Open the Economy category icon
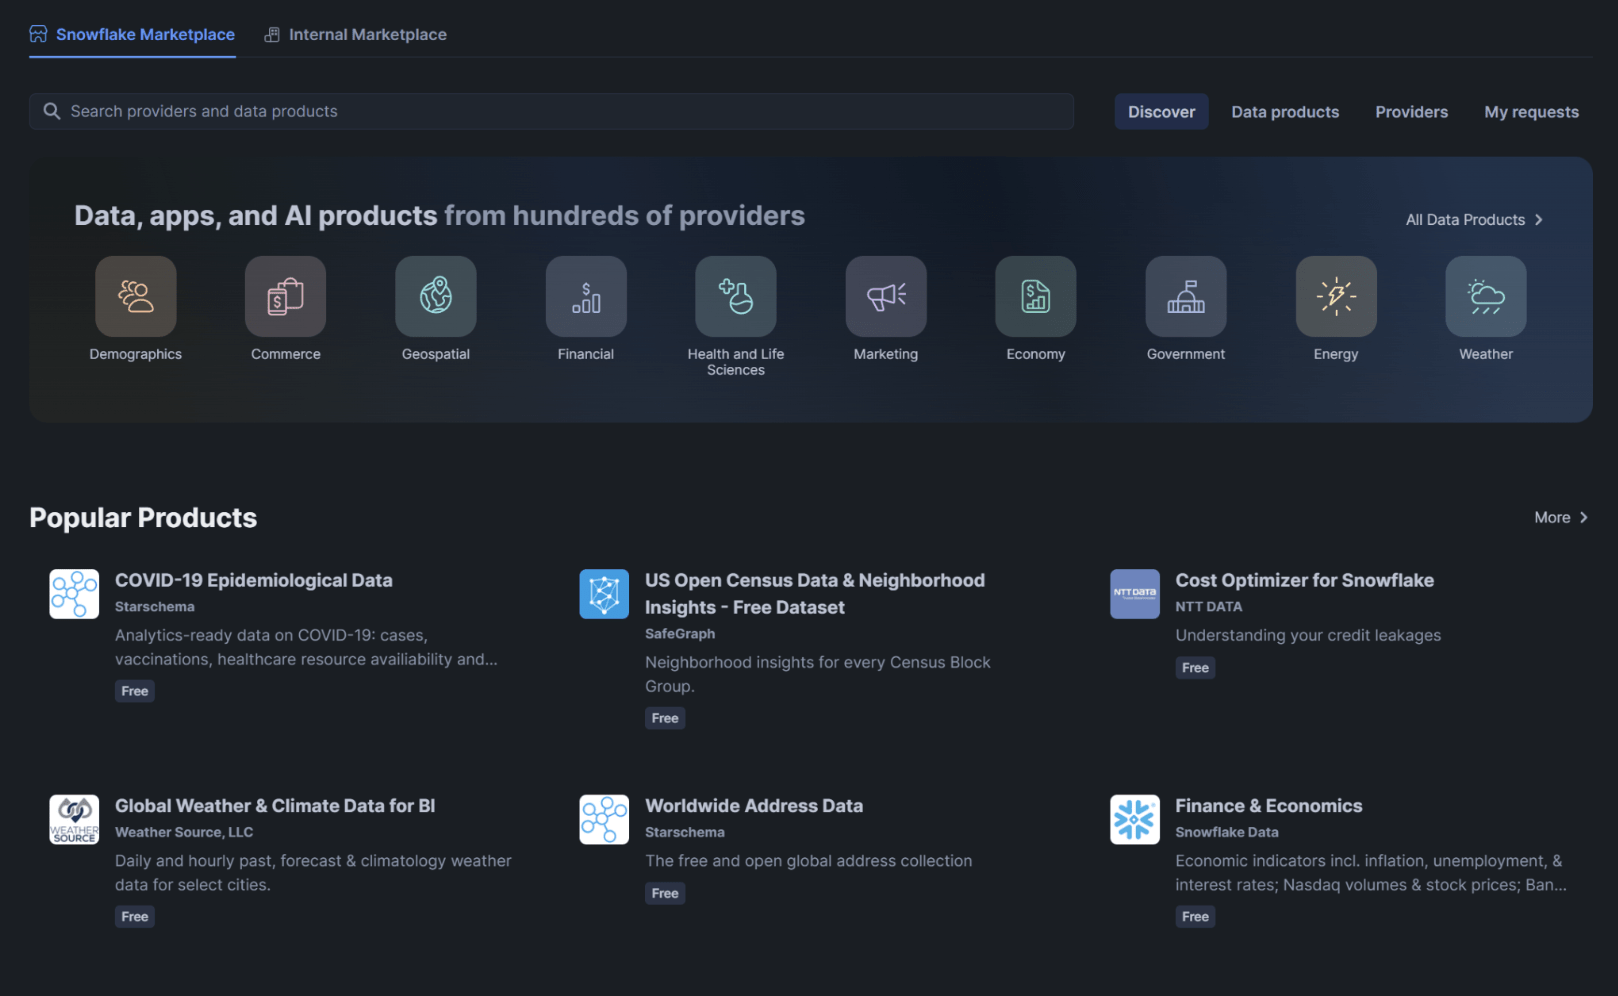 (1036, 296)
